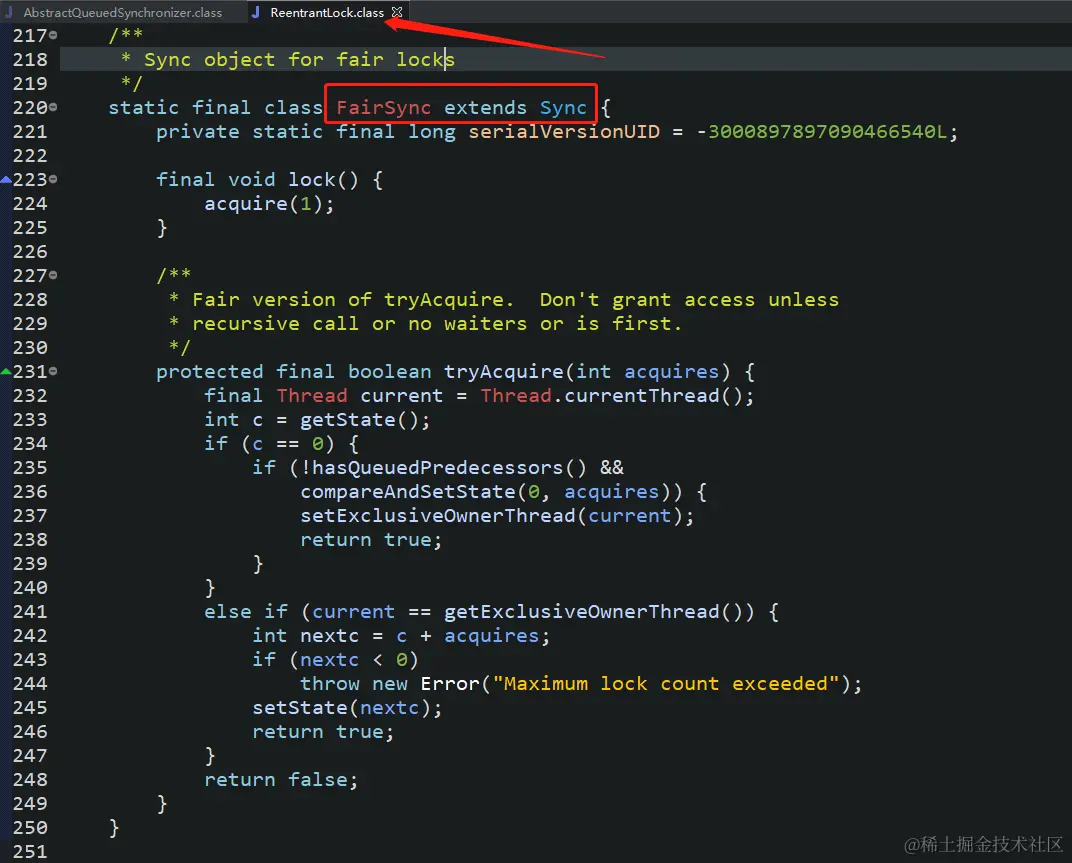Switch to the AbstractQueuedSynchronizer.class tab

coord(122,12)
